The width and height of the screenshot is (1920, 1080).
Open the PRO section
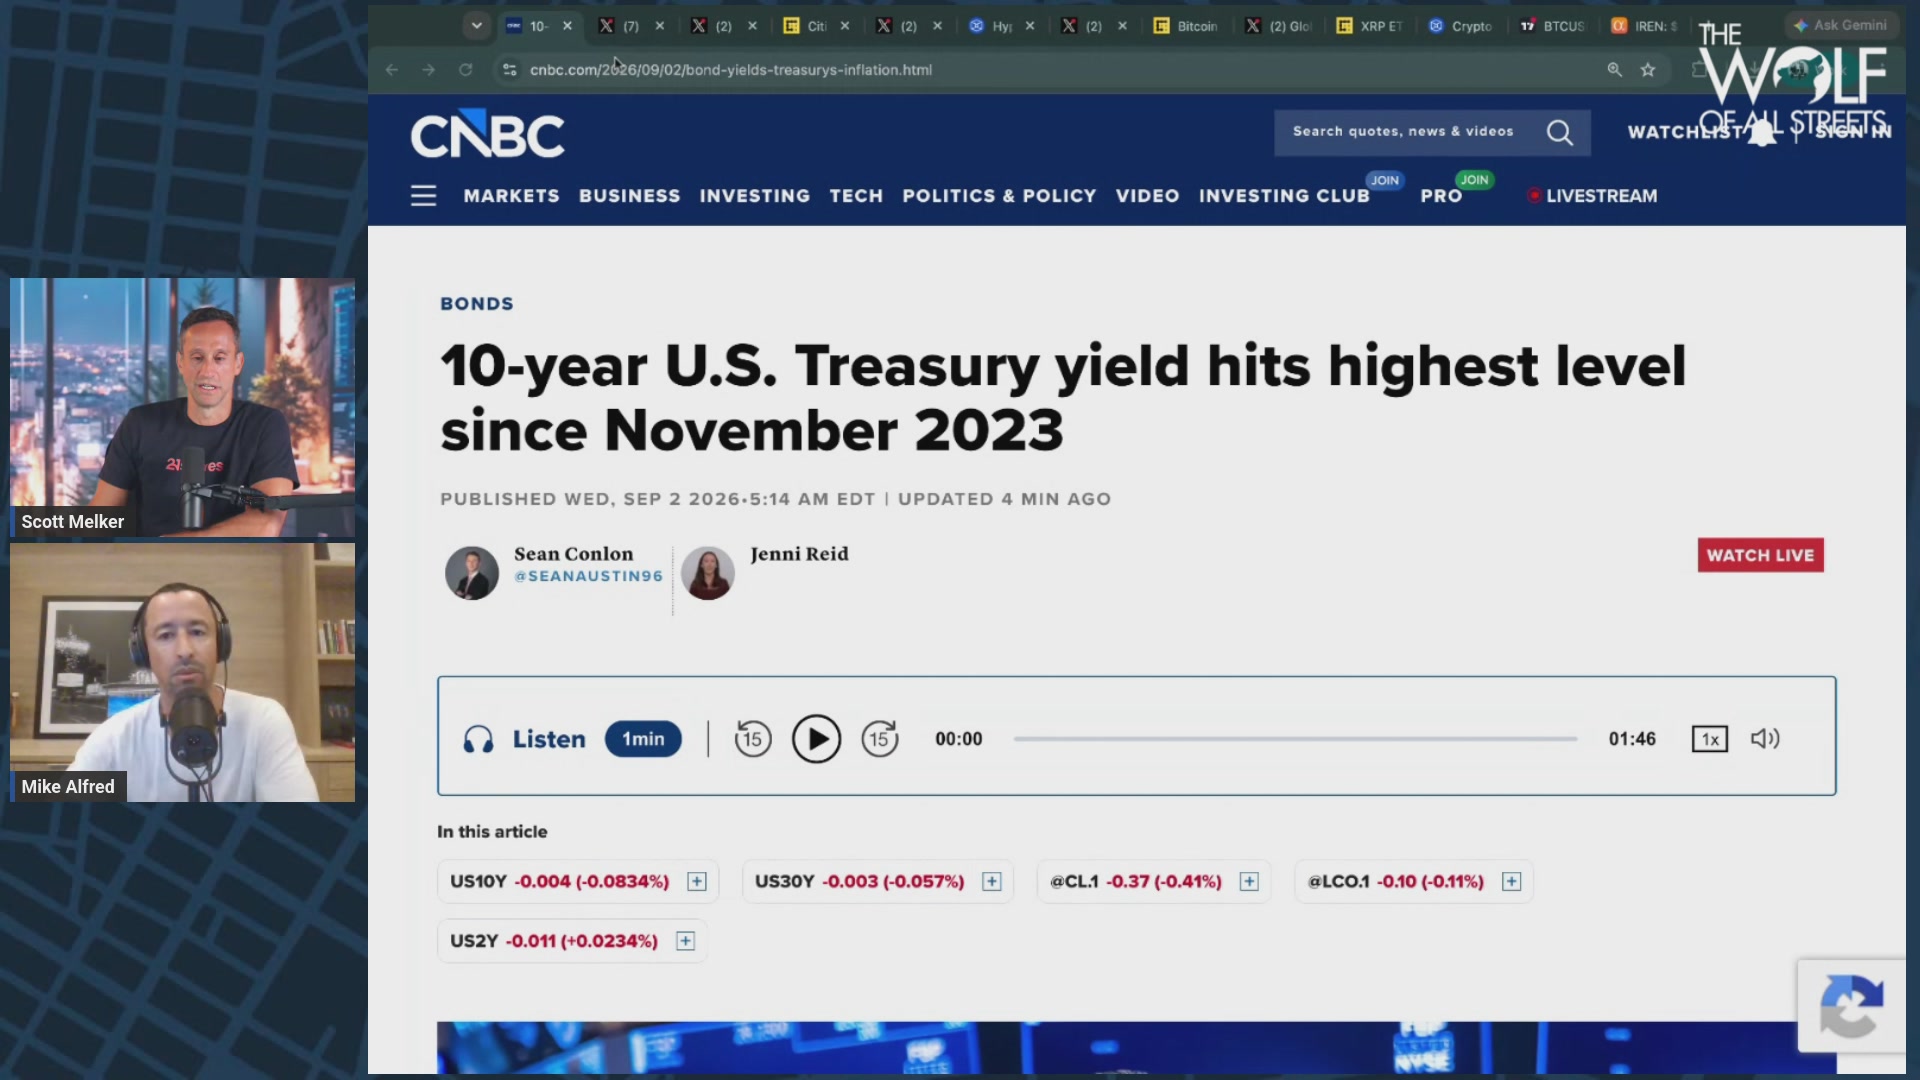[1441, 196]
